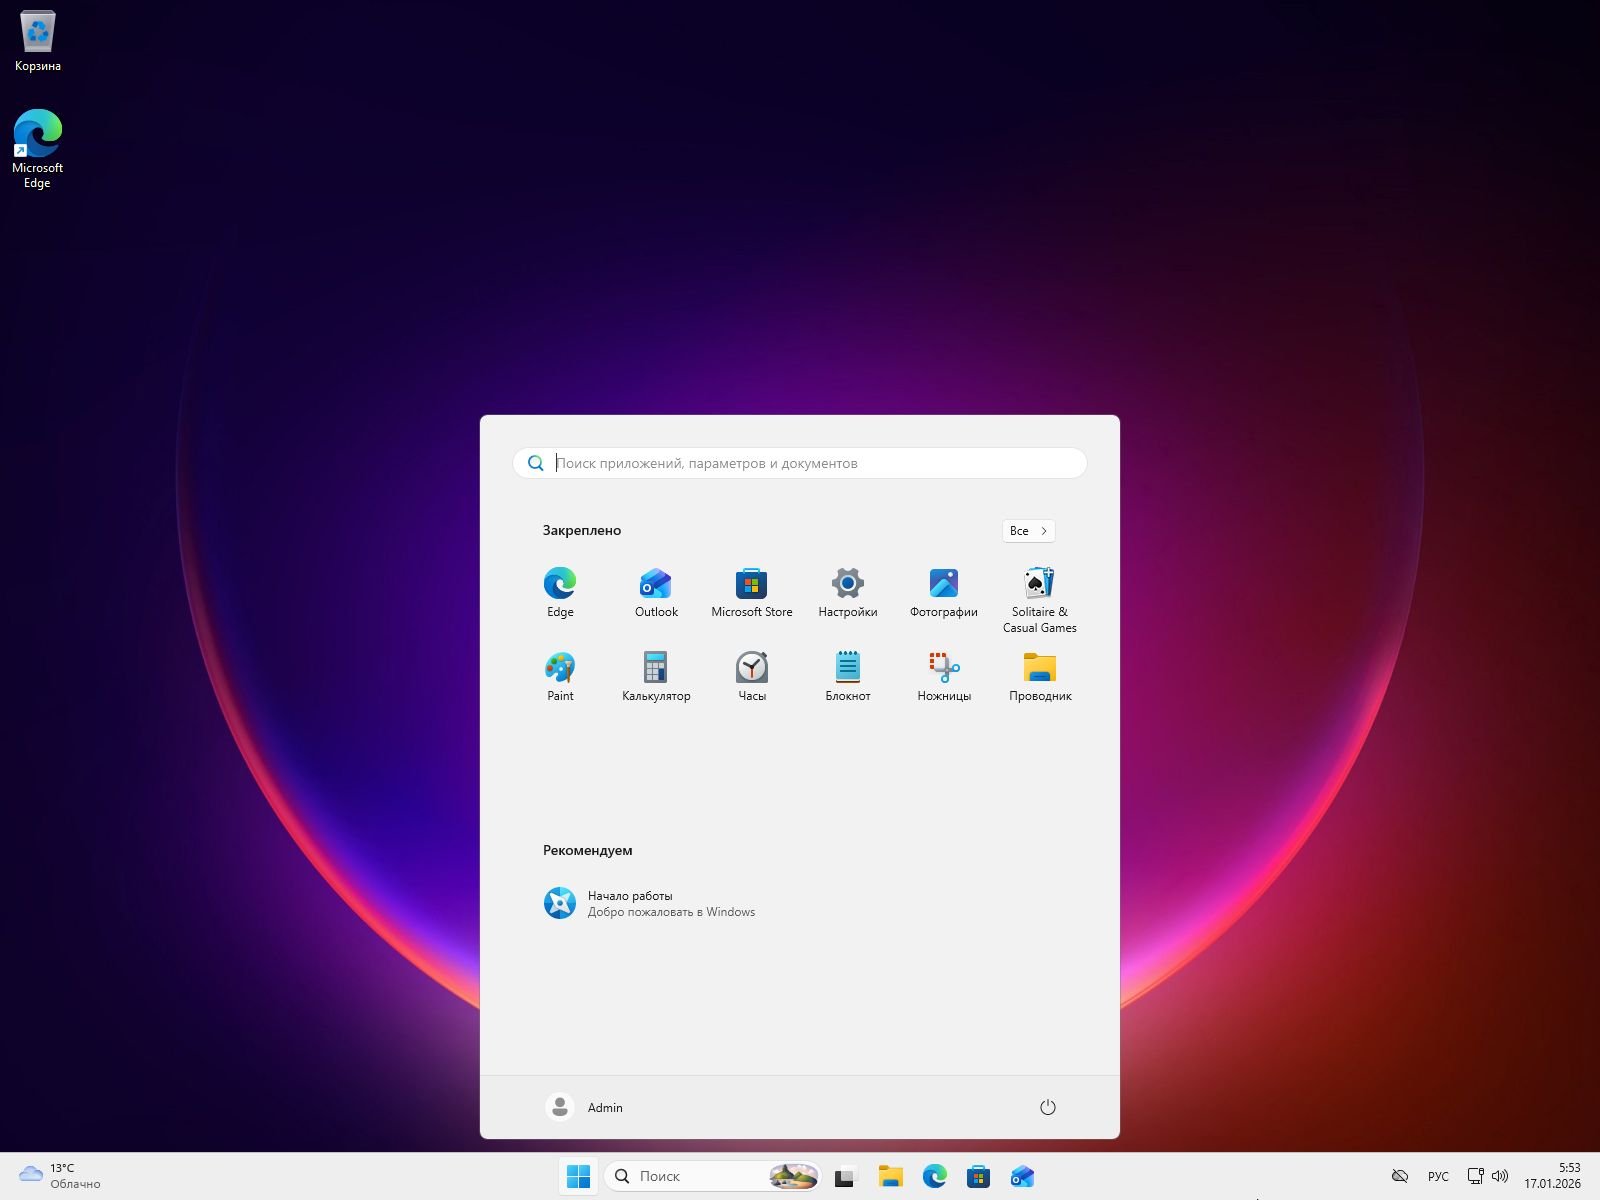Launch Блокнот notepad
This screenshot has width=1600, height=1200.
point(847,676)
